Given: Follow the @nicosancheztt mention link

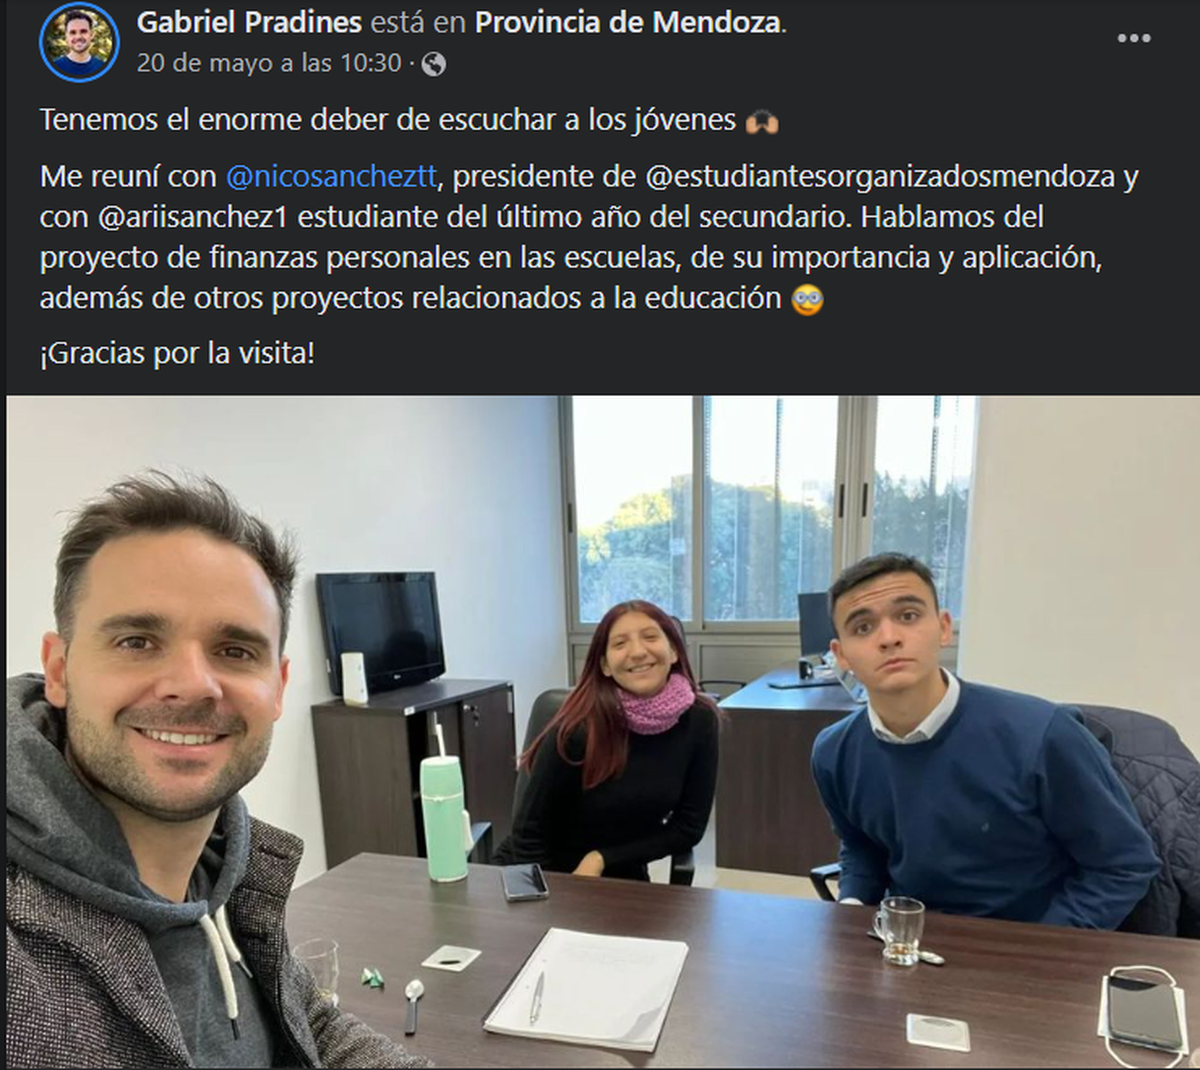Looking at the screenshot, I should coord(331,177).
